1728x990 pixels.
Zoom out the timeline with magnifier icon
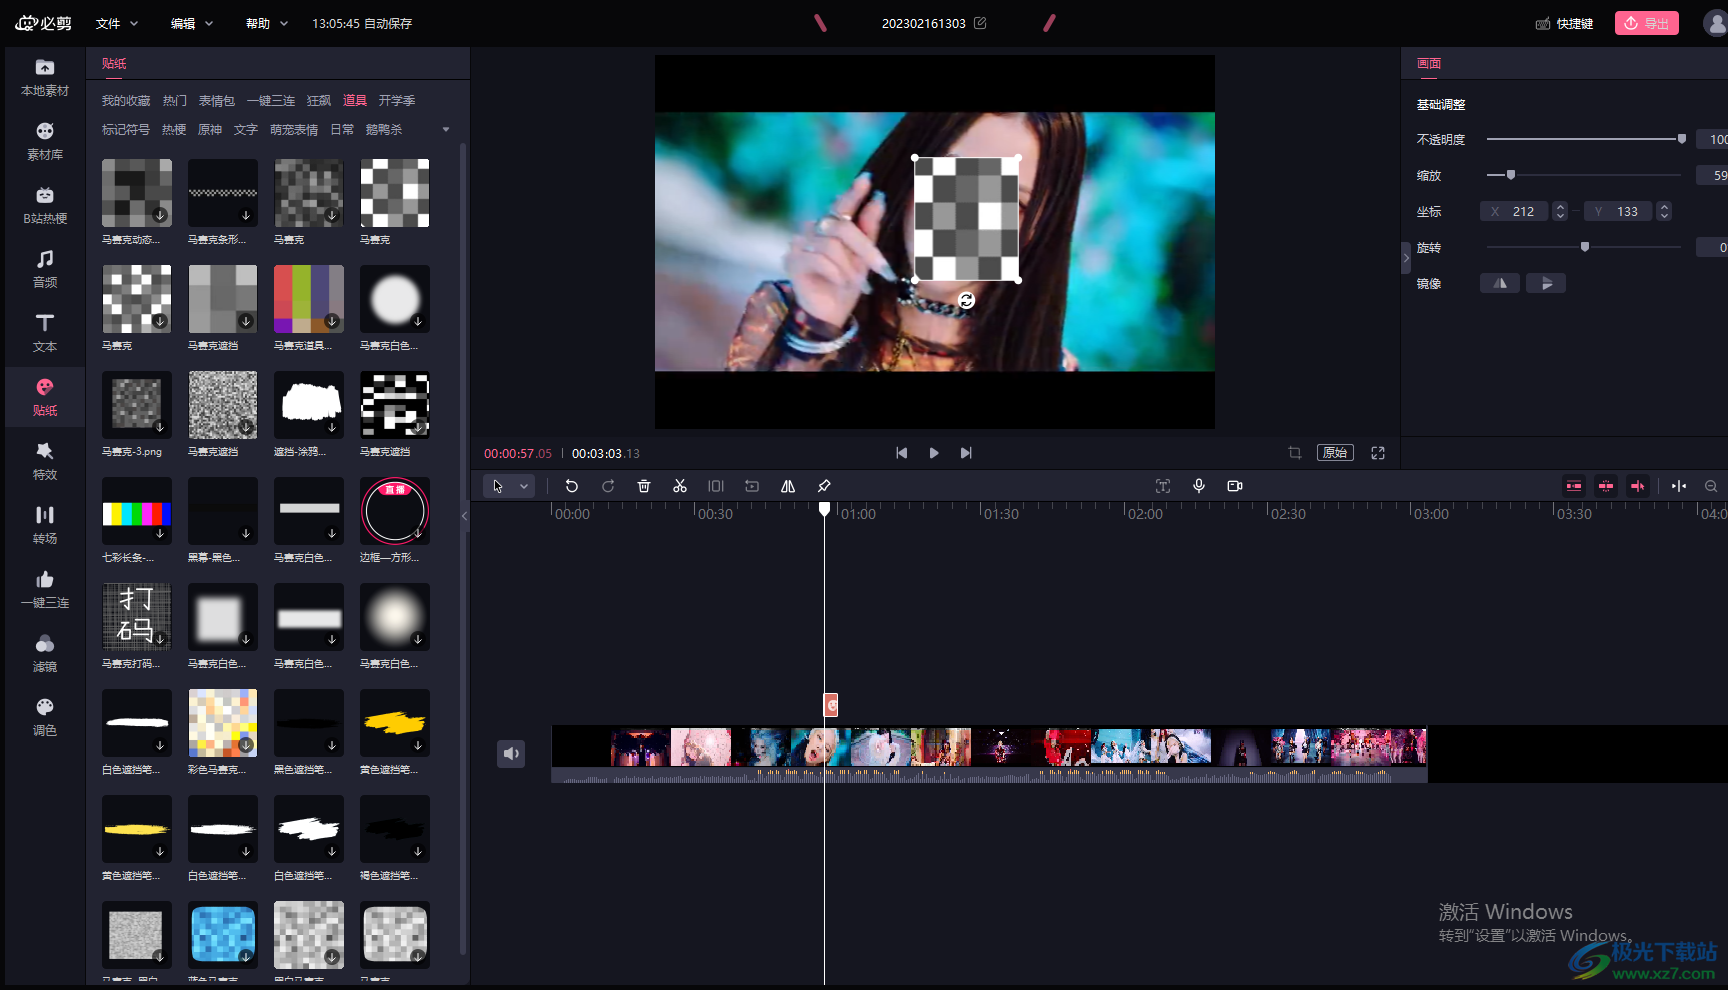(1711, 486)
